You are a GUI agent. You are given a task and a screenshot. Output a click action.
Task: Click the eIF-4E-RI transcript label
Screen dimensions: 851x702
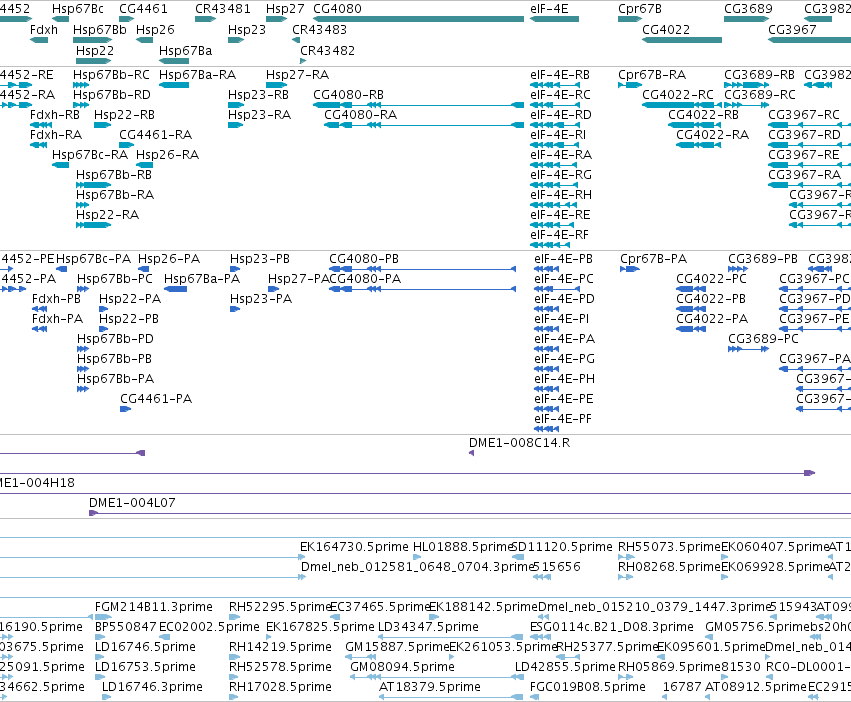click(x=558, y=135)
